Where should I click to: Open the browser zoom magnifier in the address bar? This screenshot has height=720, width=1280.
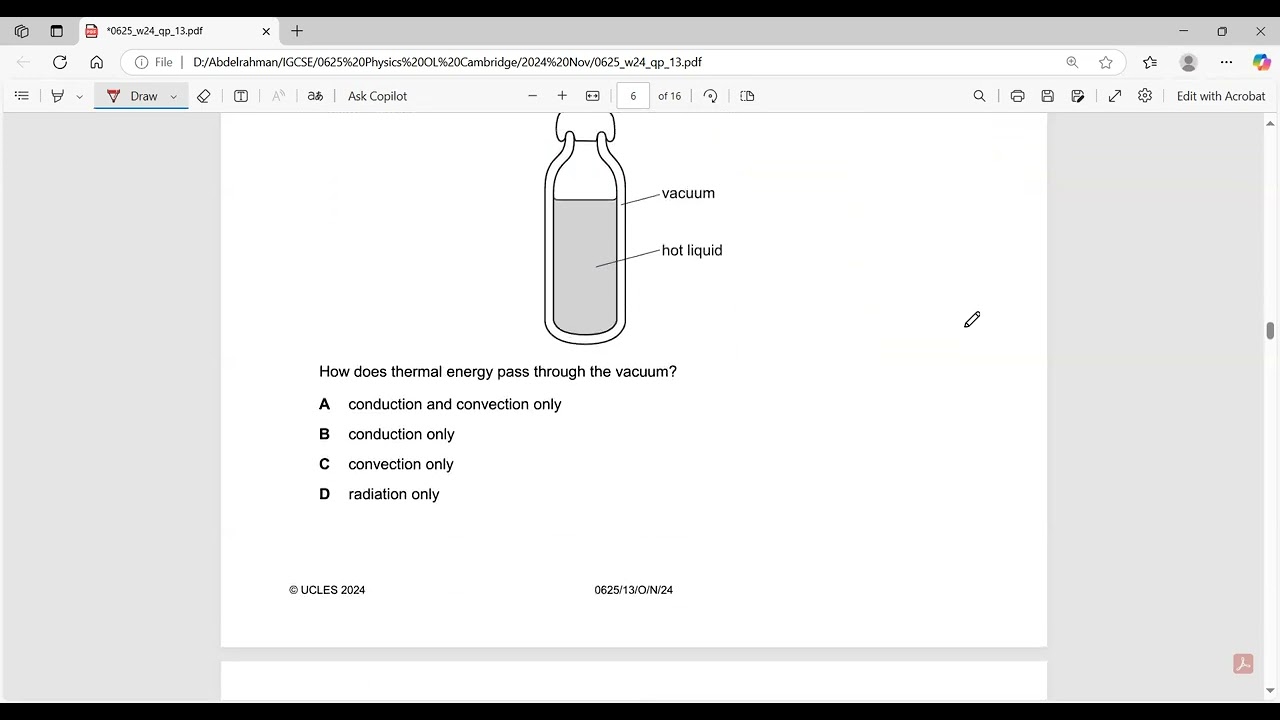(1072, 62)
